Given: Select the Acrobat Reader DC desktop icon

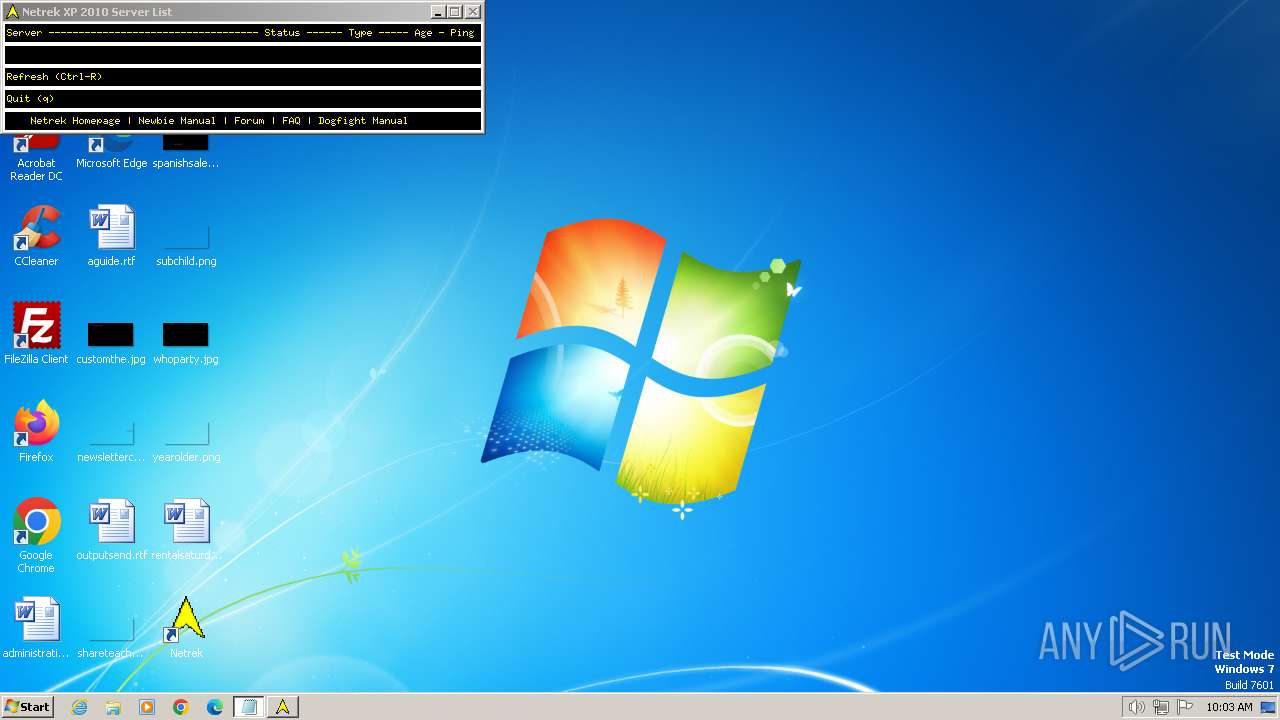Looking at the screenshot, I should 36,158.
